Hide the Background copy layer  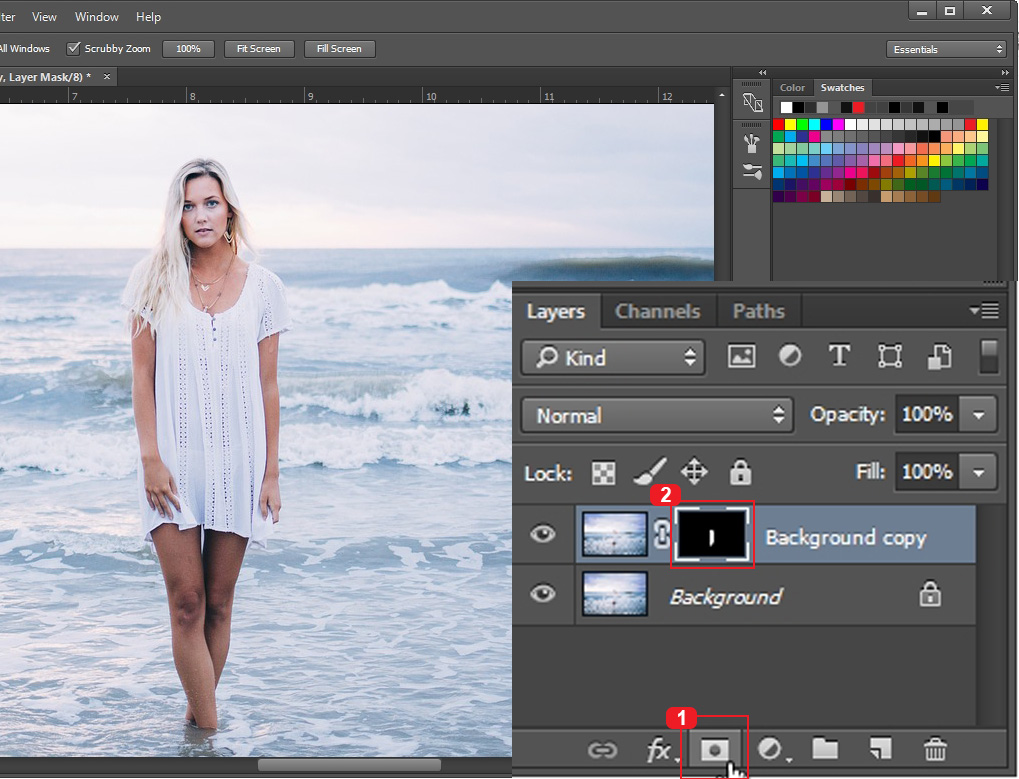pyautogui.click(x=543, y=534)
